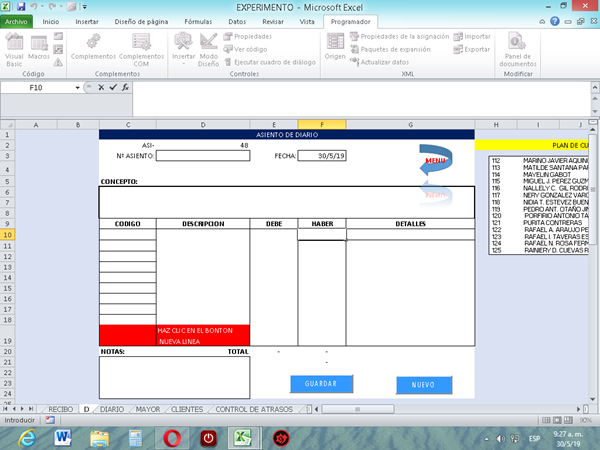Image resolution: width=600 pixels, height=450 pixels.
Task: Confirm entry with checkmark icon
Action: point(113,88)
